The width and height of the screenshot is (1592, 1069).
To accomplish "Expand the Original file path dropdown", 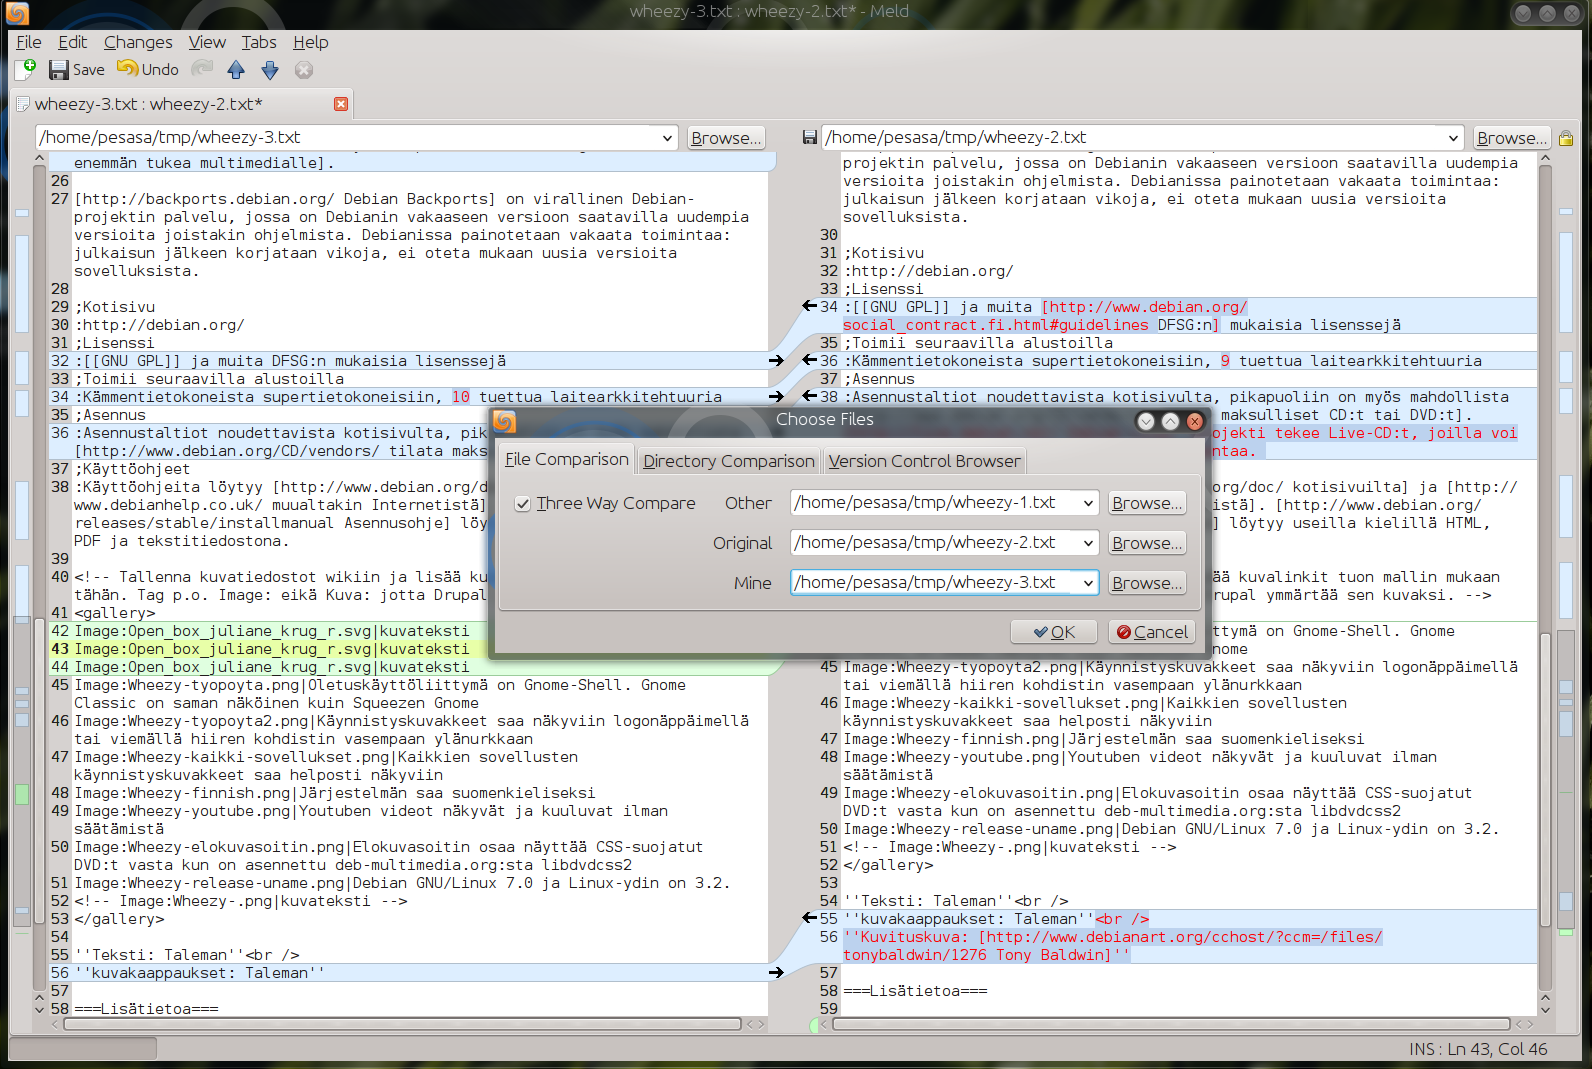I will coord(1088,543).
